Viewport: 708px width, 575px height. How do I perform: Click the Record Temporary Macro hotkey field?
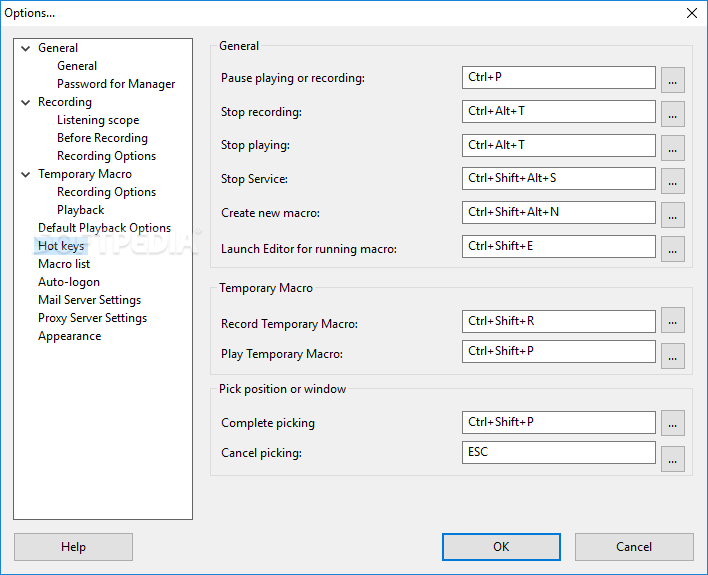tap(559, 322)
